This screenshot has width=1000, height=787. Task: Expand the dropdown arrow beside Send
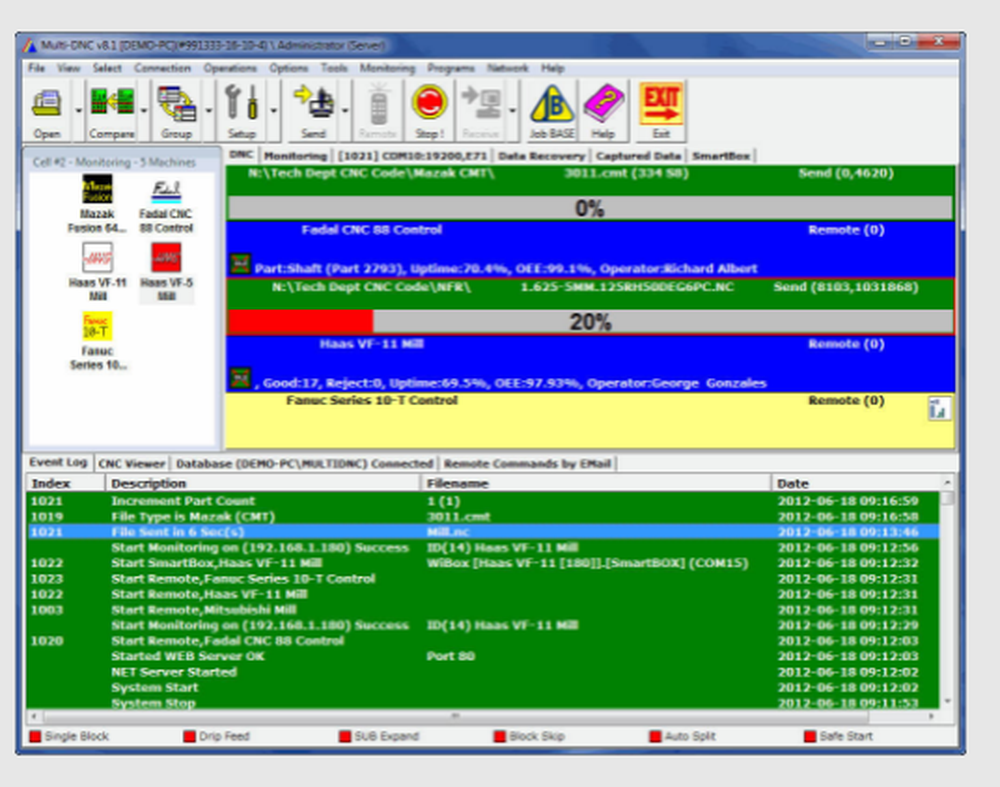tap(345, 111)
